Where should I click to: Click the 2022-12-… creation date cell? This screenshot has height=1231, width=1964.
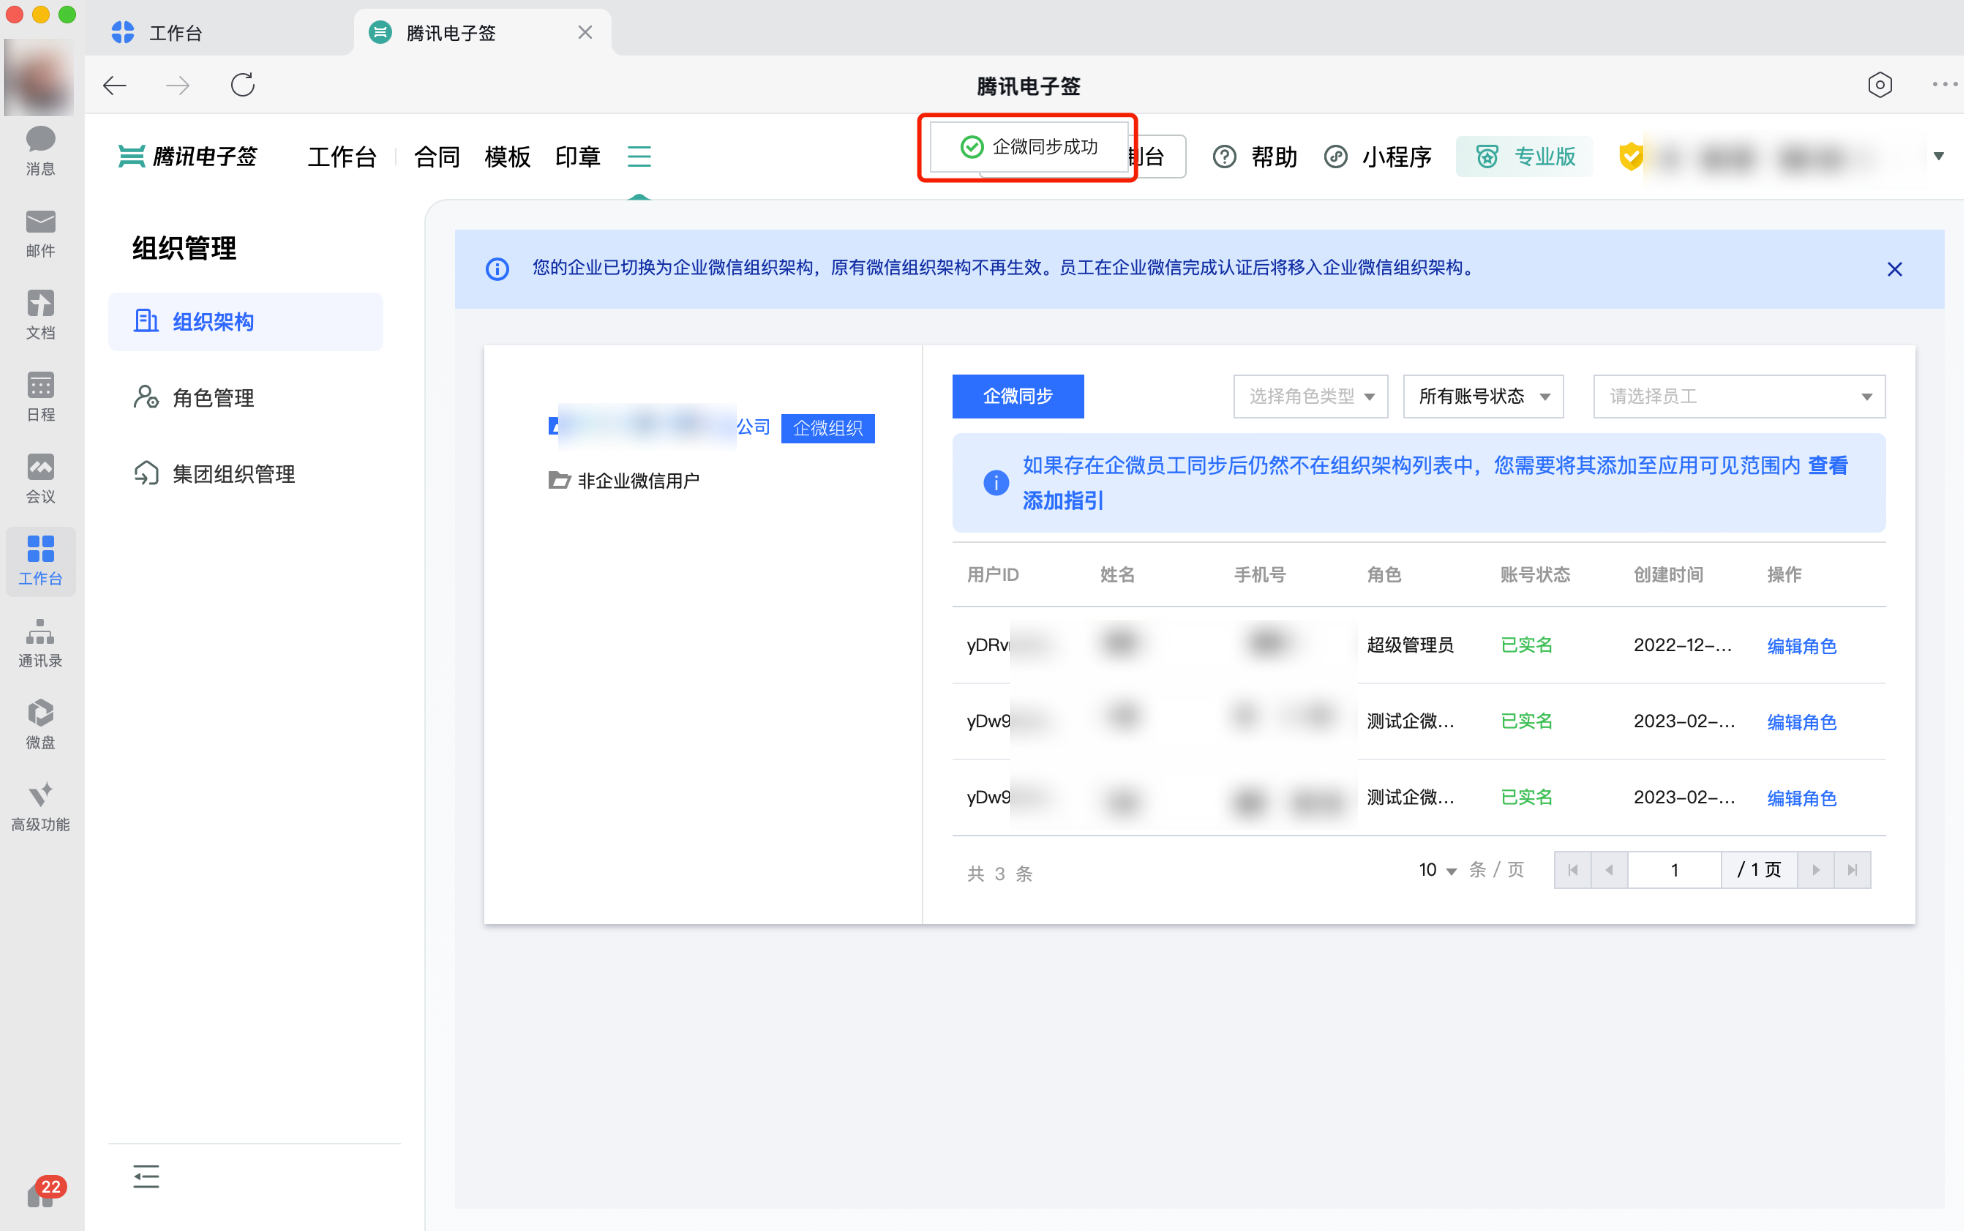tap(1683, 645)
